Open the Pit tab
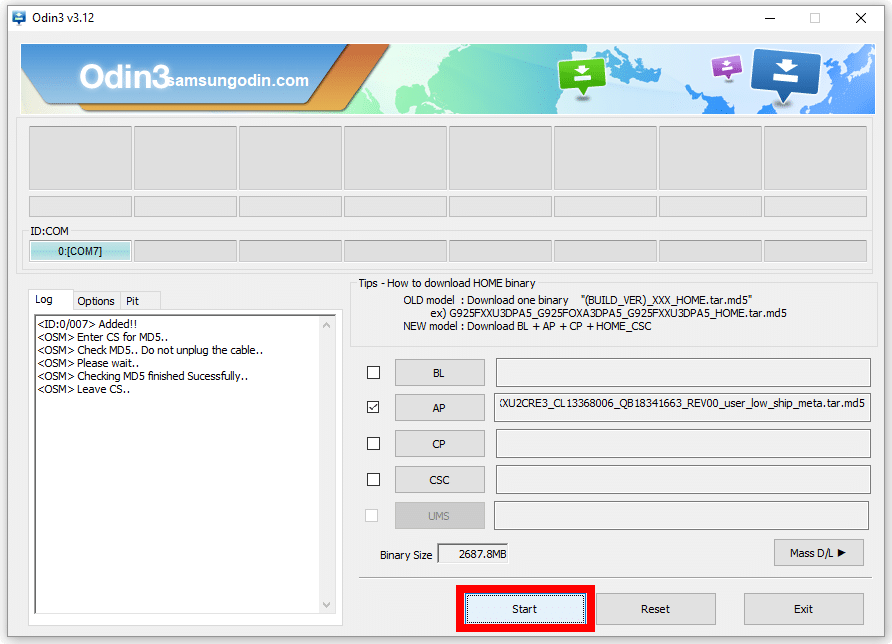The width and height of the screenshot is (892, 644). [133, 301]
